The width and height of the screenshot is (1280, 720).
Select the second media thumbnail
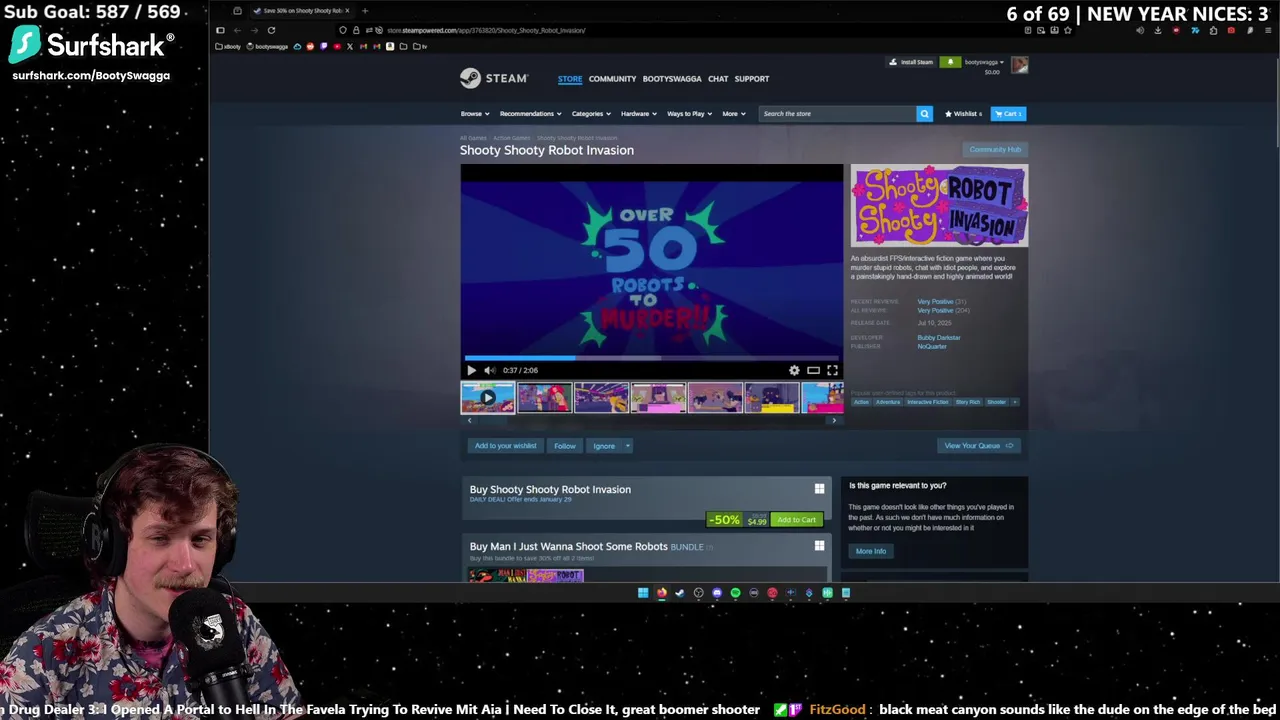coord(545,397)
